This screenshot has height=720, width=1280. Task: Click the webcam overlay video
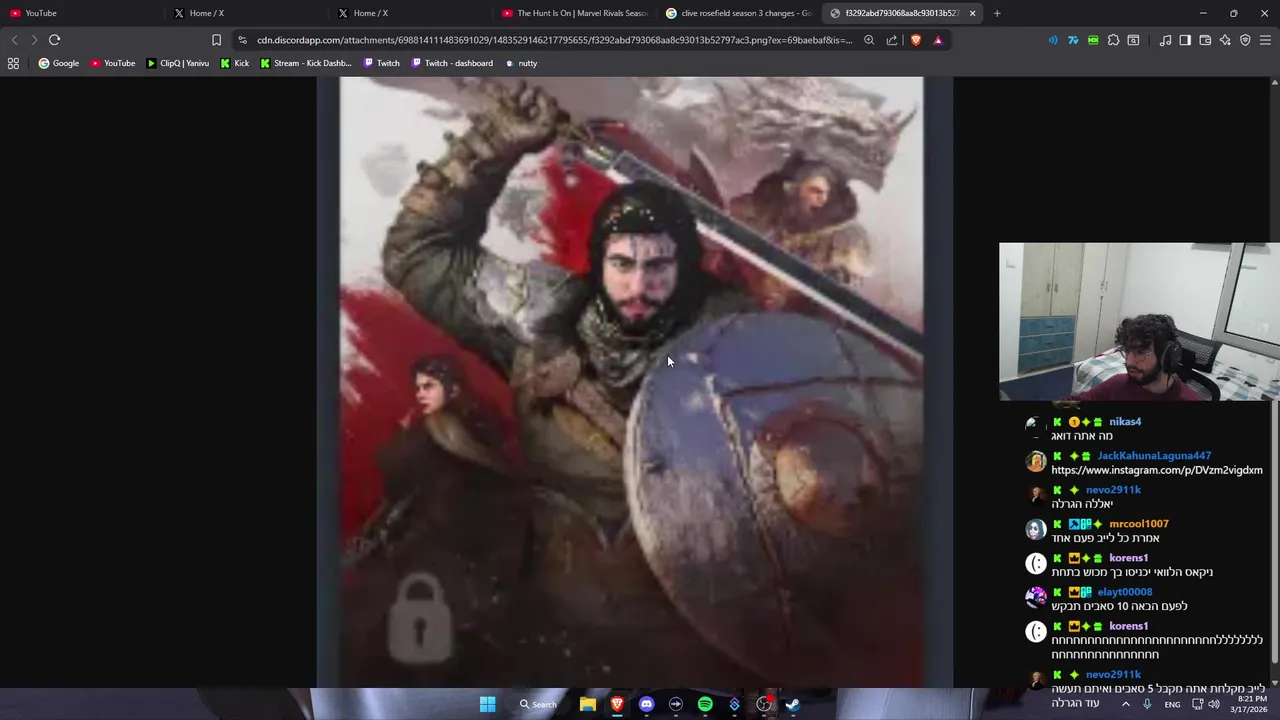pyautogui.click(x=1139, y=322)
